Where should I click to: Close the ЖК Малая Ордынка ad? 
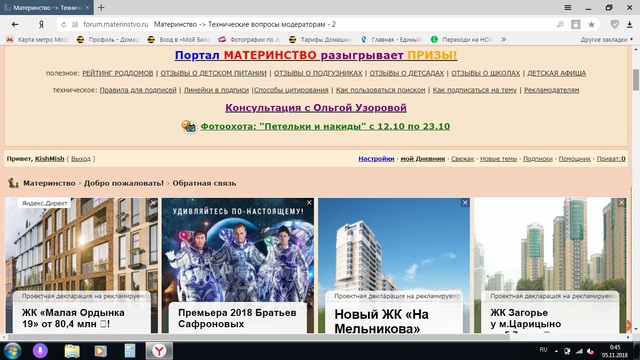click(153, 202)
